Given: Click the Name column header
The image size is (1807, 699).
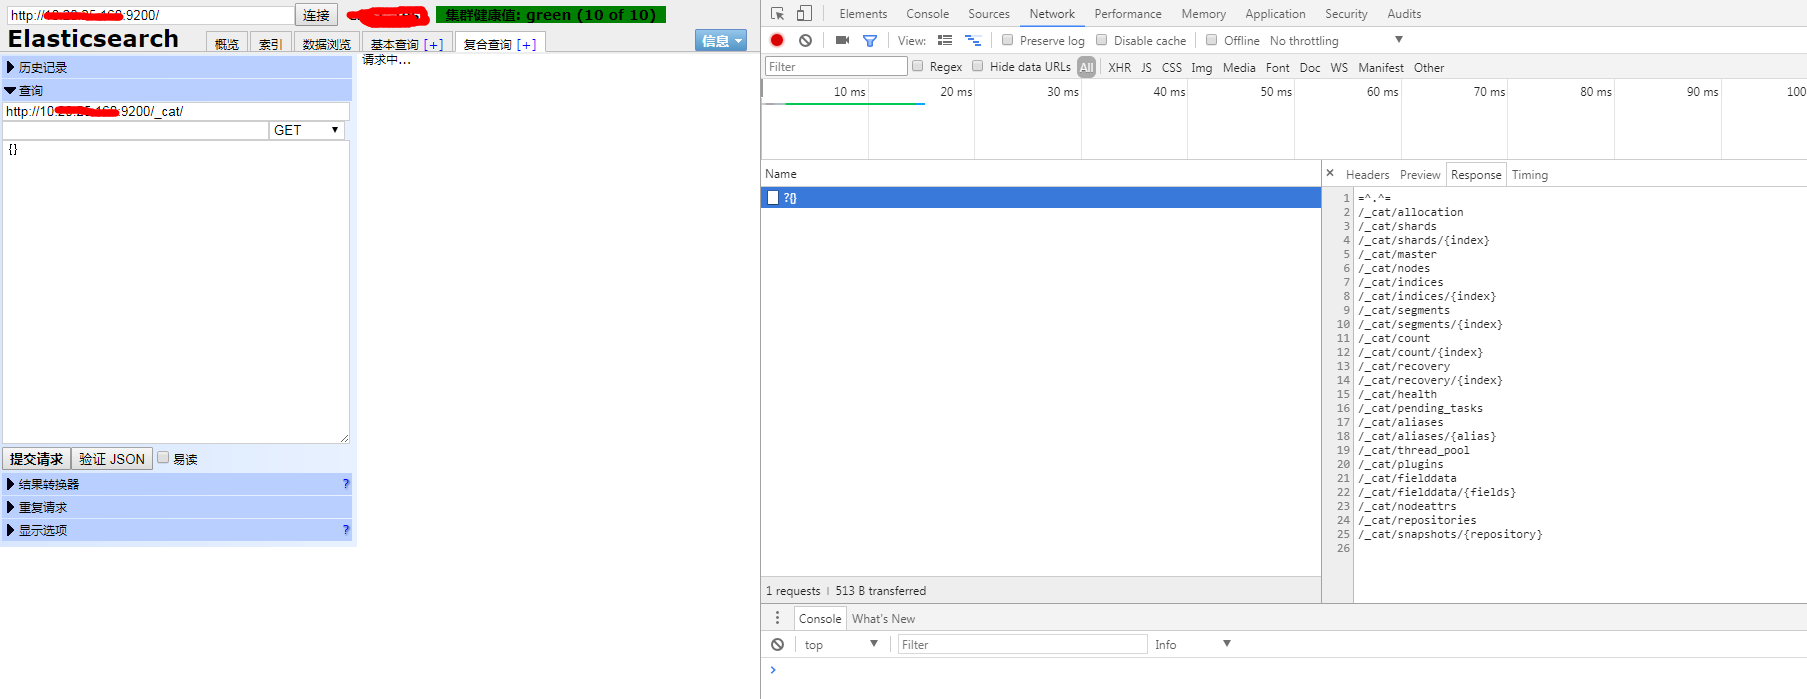Looking at the screenshot, I should 1041,173.
